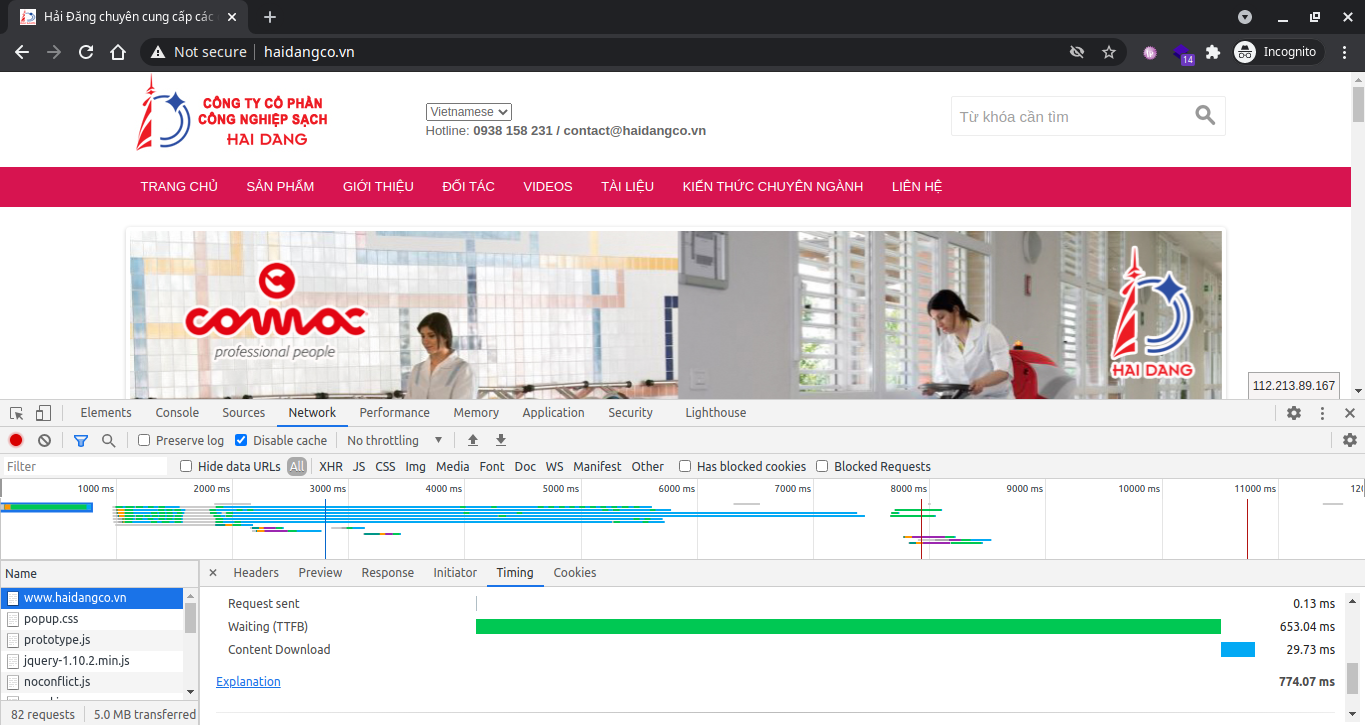Click the Name column header

point(99,573)
